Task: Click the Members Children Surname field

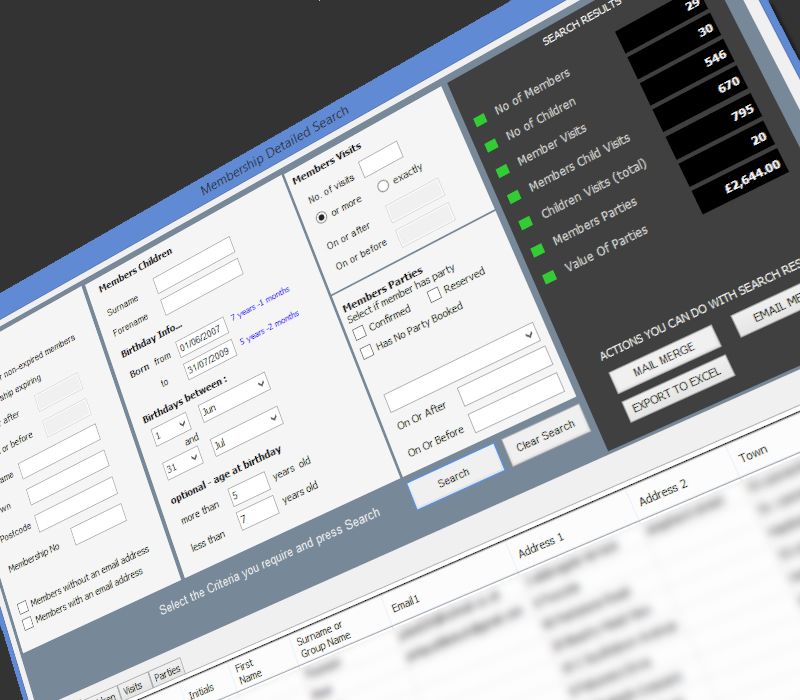Action: [x=194, y=265]
